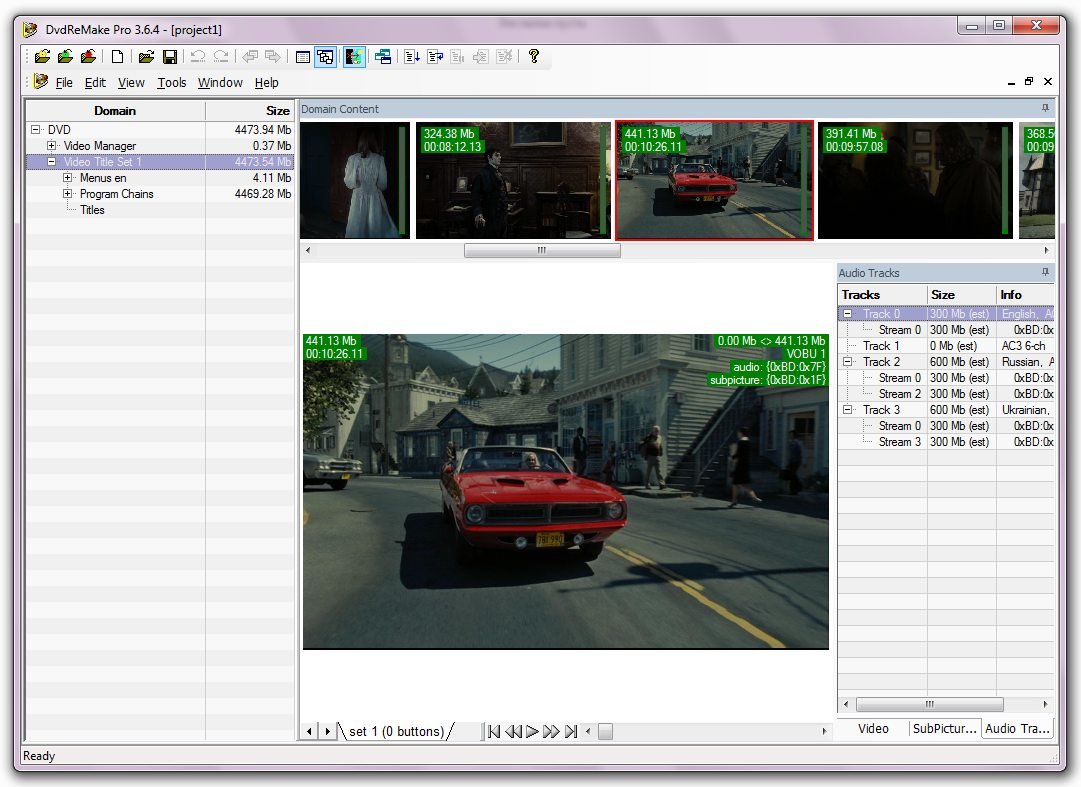Click the Info column header
The height and width of the screenshot is (787, 1081).
click(1025, 295)
